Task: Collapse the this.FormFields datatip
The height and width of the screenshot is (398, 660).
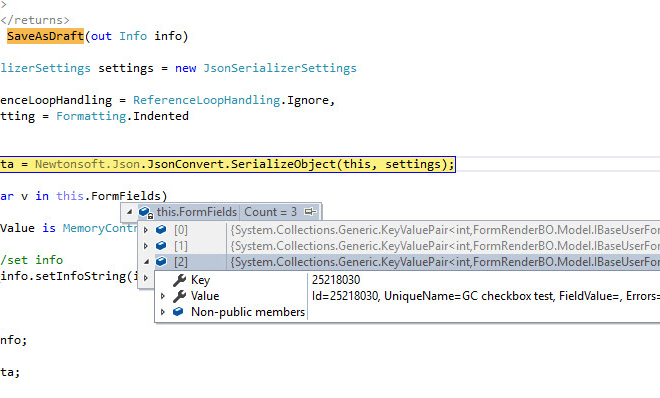Action: [x=129, y=212]
